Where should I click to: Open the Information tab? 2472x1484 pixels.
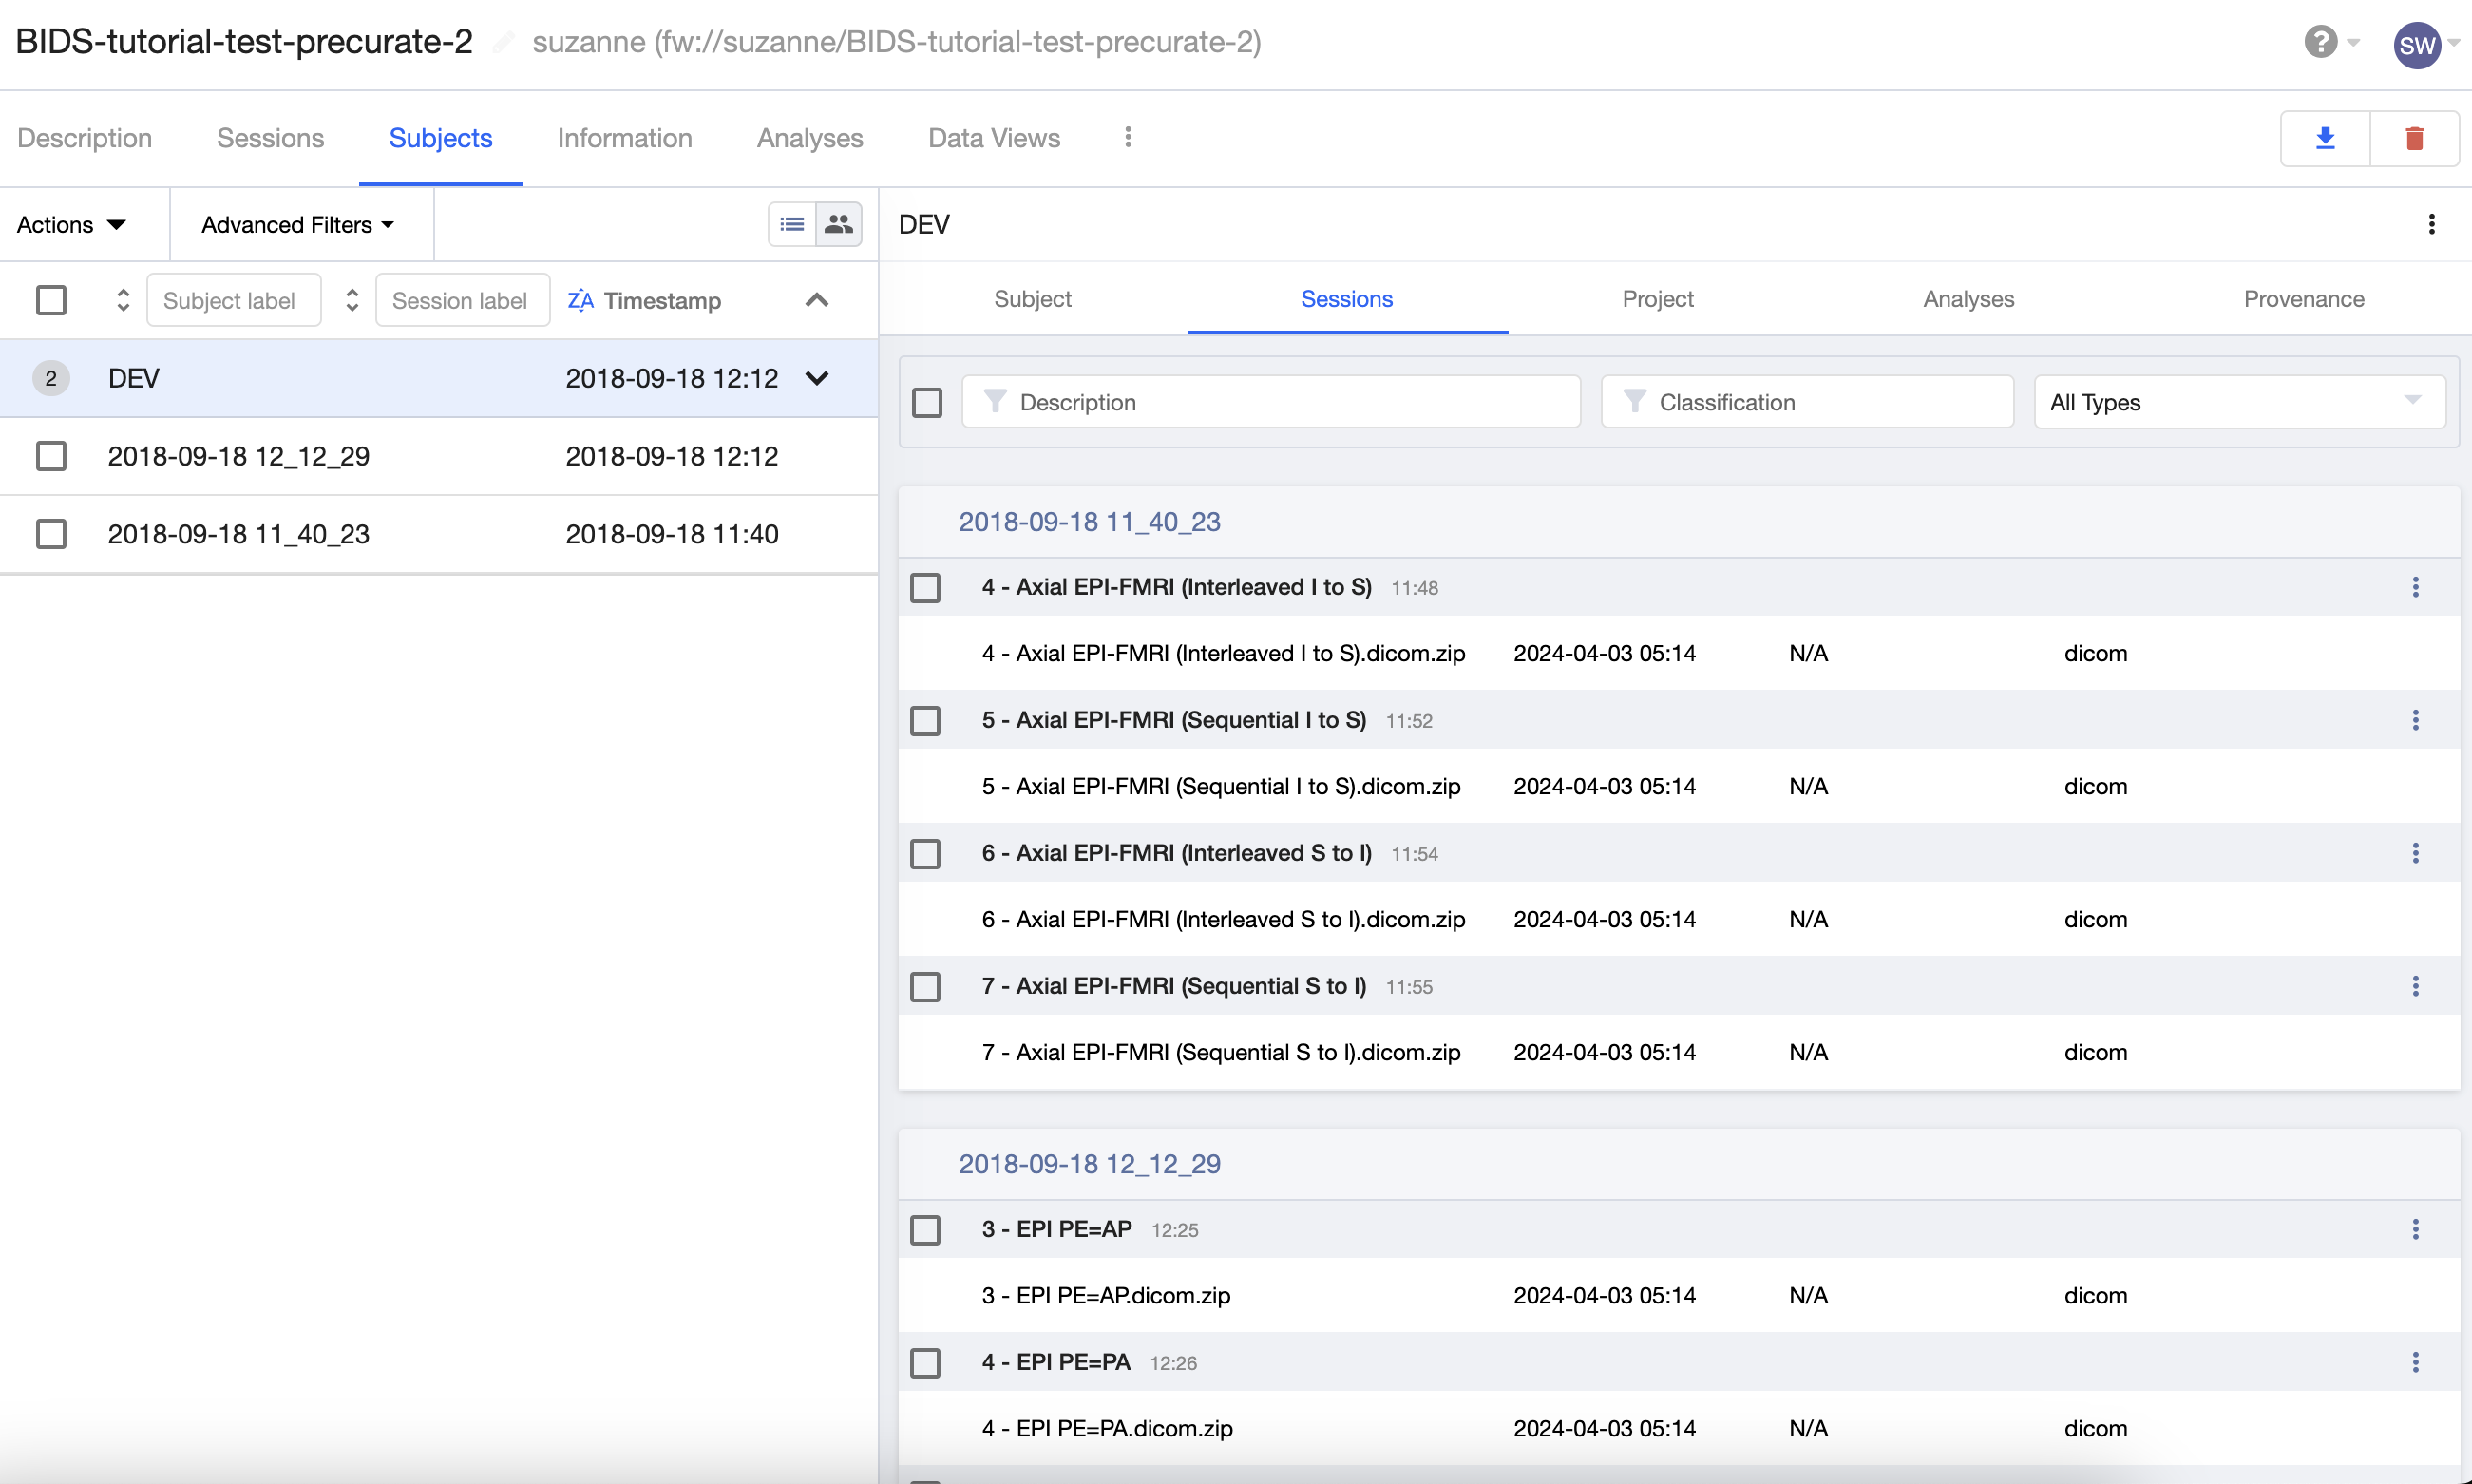pyautogui.click(x=624, y=138)
